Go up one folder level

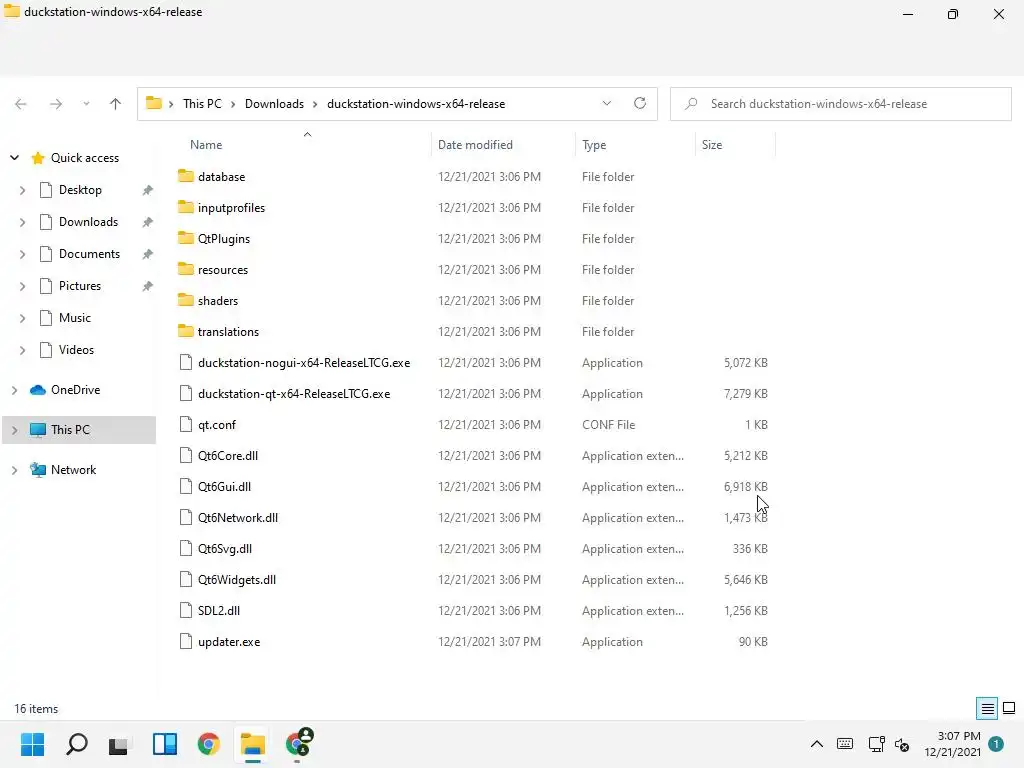(116, 104)
